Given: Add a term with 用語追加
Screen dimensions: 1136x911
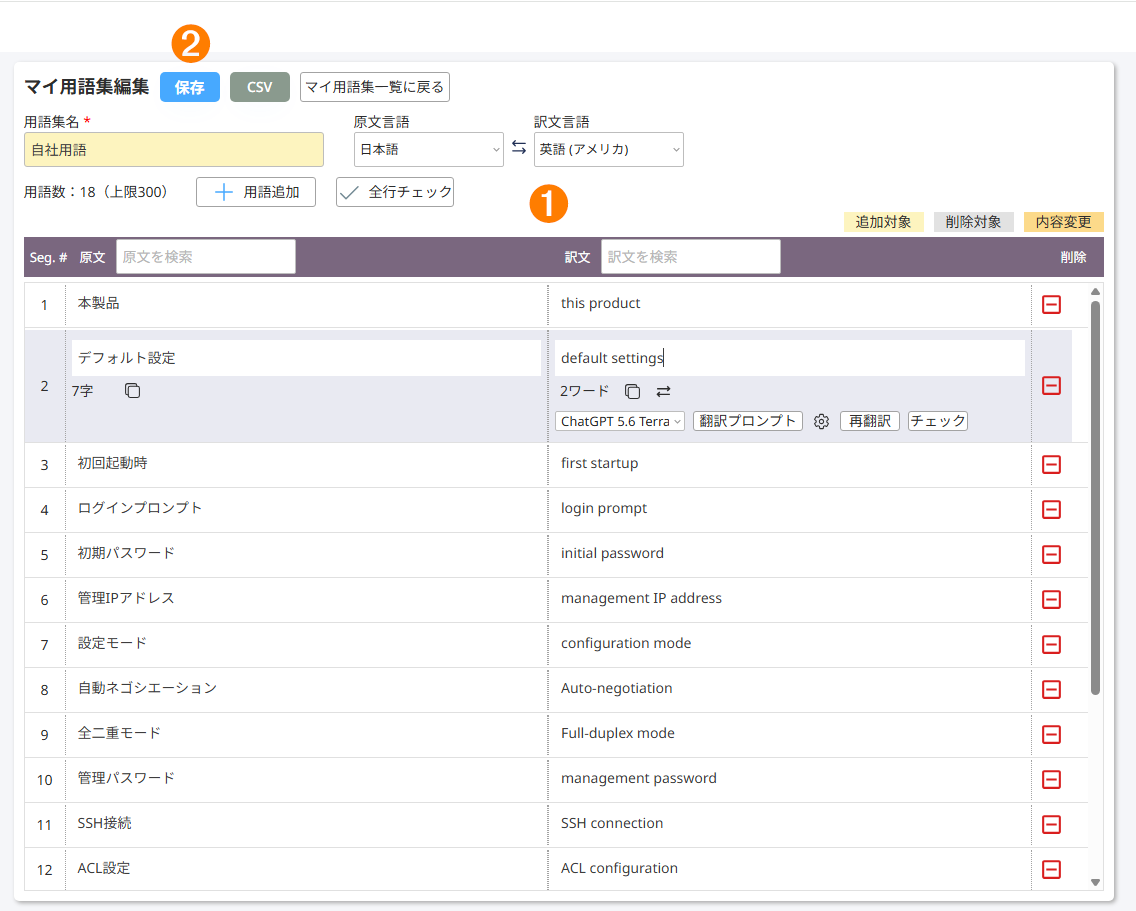Looking at the screenshot, I should (x=256, y=192).
